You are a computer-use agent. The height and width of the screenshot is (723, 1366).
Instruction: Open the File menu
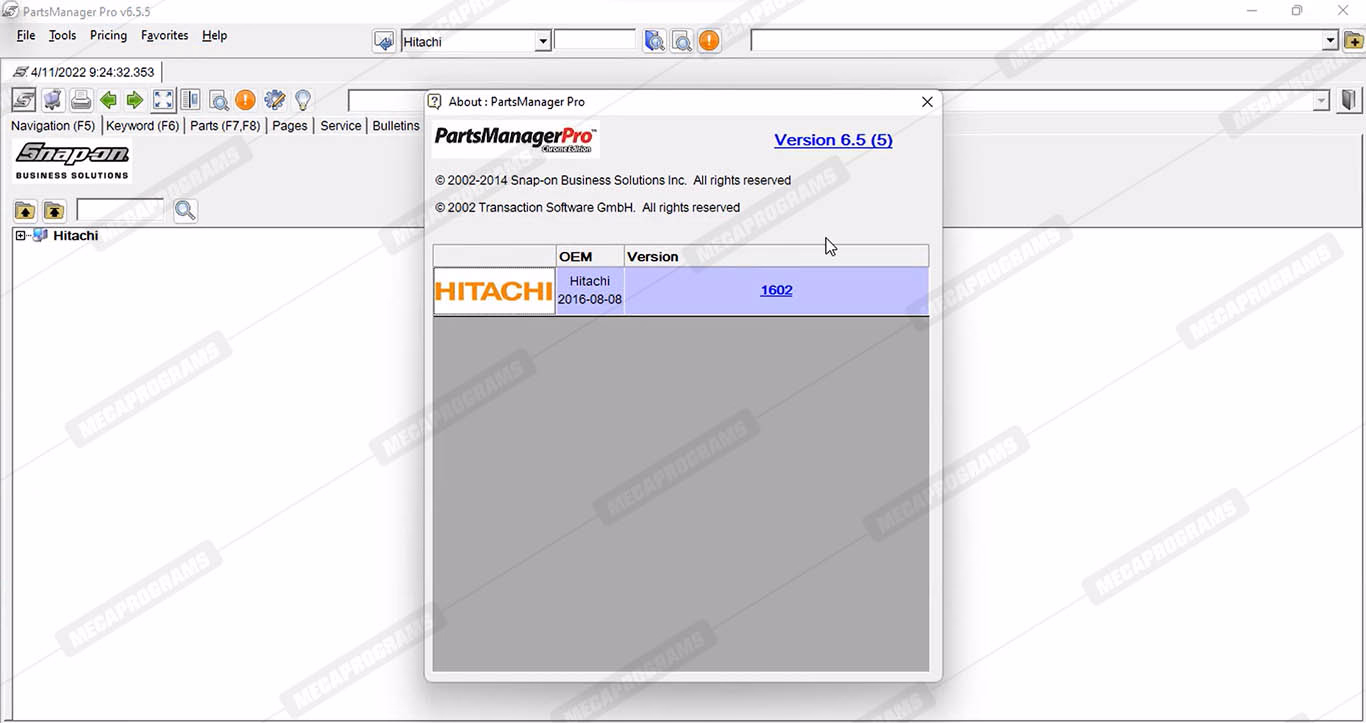click(26, 35)
